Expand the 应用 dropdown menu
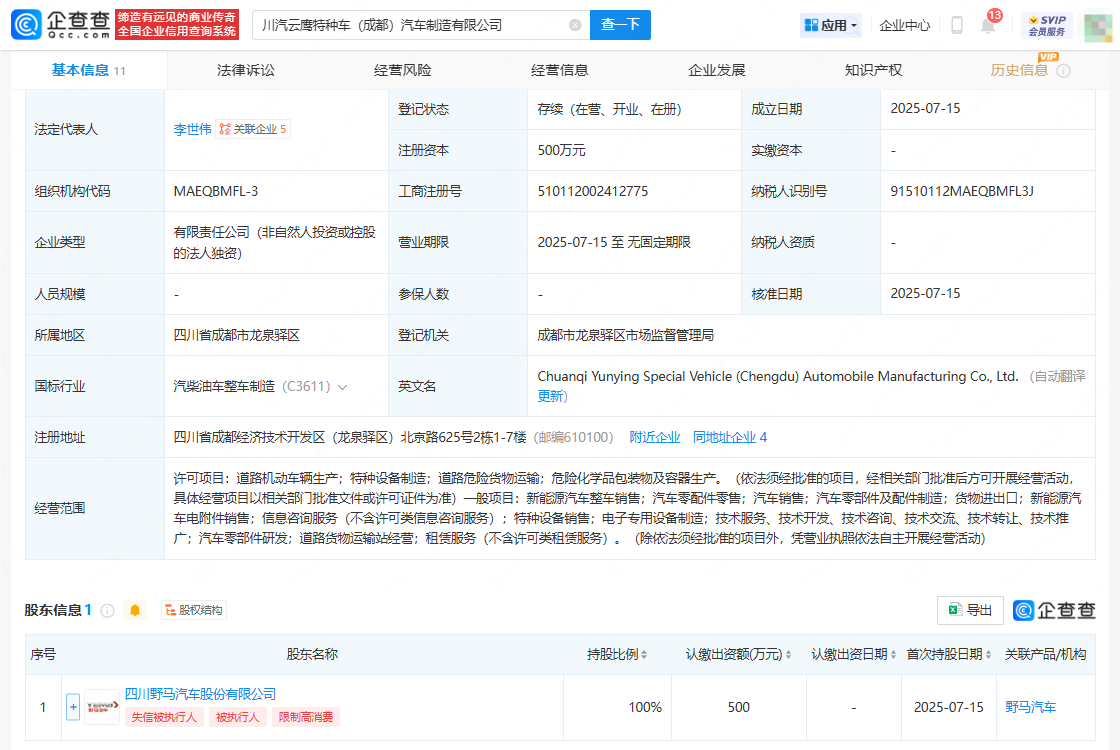The height and width of the screenshot is (750, 1120). 830,25
